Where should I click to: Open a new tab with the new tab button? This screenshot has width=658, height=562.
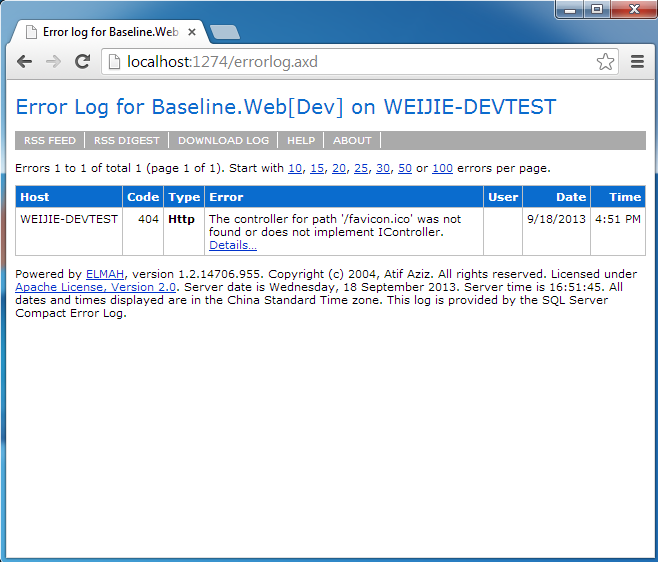(225, 32)
